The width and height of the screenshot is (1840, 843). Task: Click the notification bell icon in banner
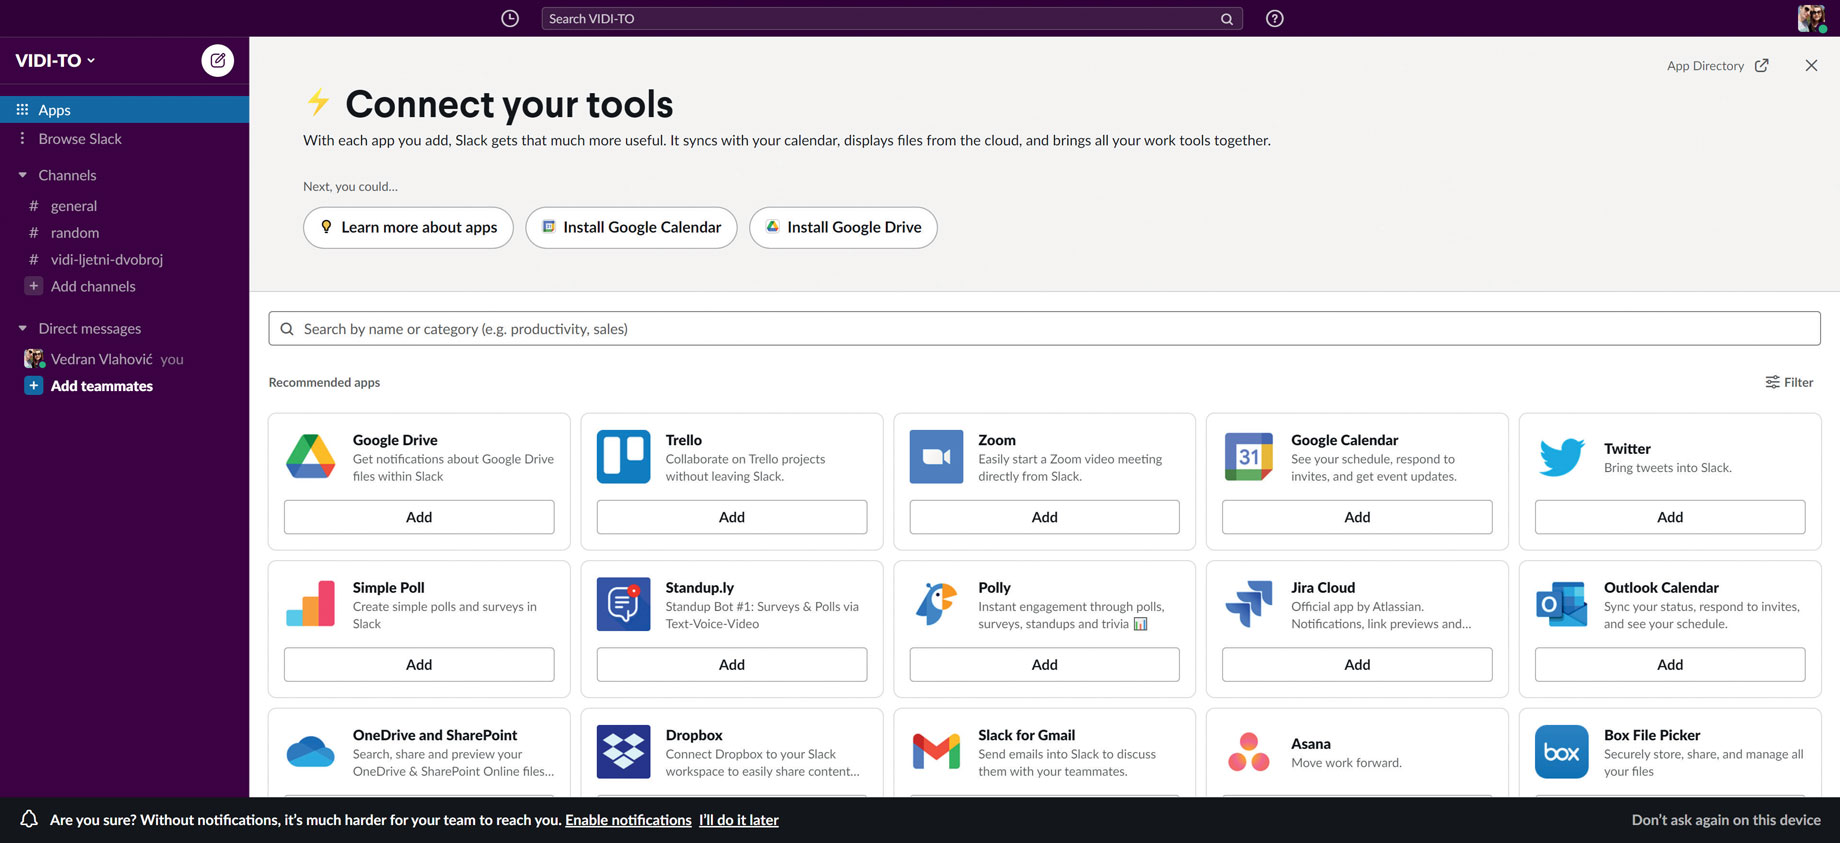[x=29, y=819]
